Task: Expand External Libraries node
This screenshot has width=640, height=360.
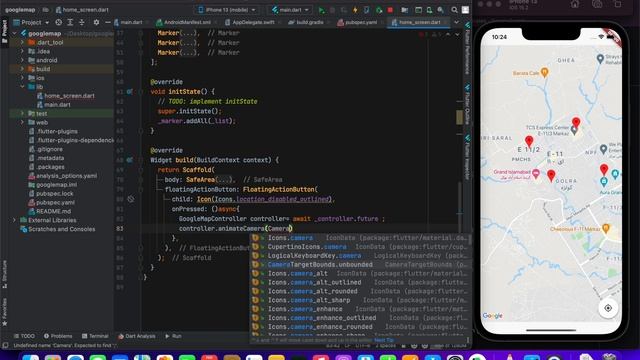Action: pyautogui.click(x=15, y=220)
